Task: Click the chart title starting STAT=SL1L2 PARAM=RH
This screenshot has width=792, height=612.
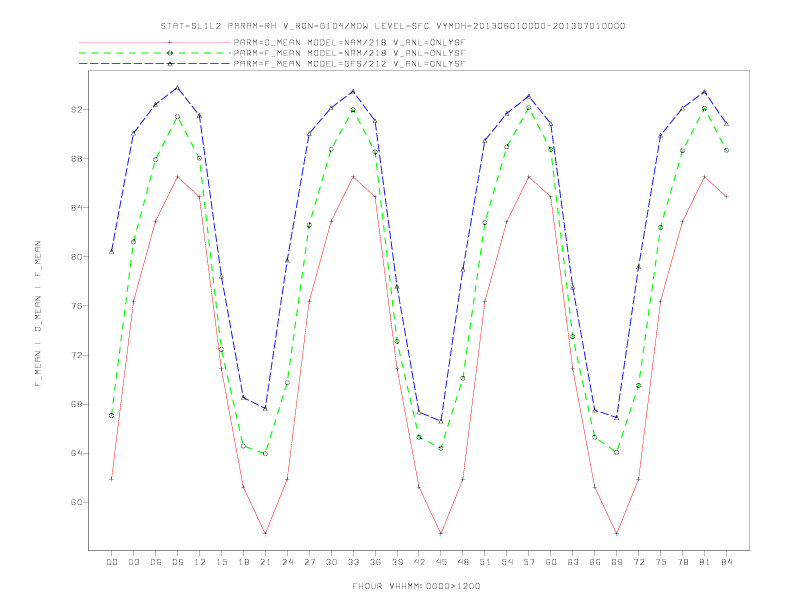Action: point(392,26)
